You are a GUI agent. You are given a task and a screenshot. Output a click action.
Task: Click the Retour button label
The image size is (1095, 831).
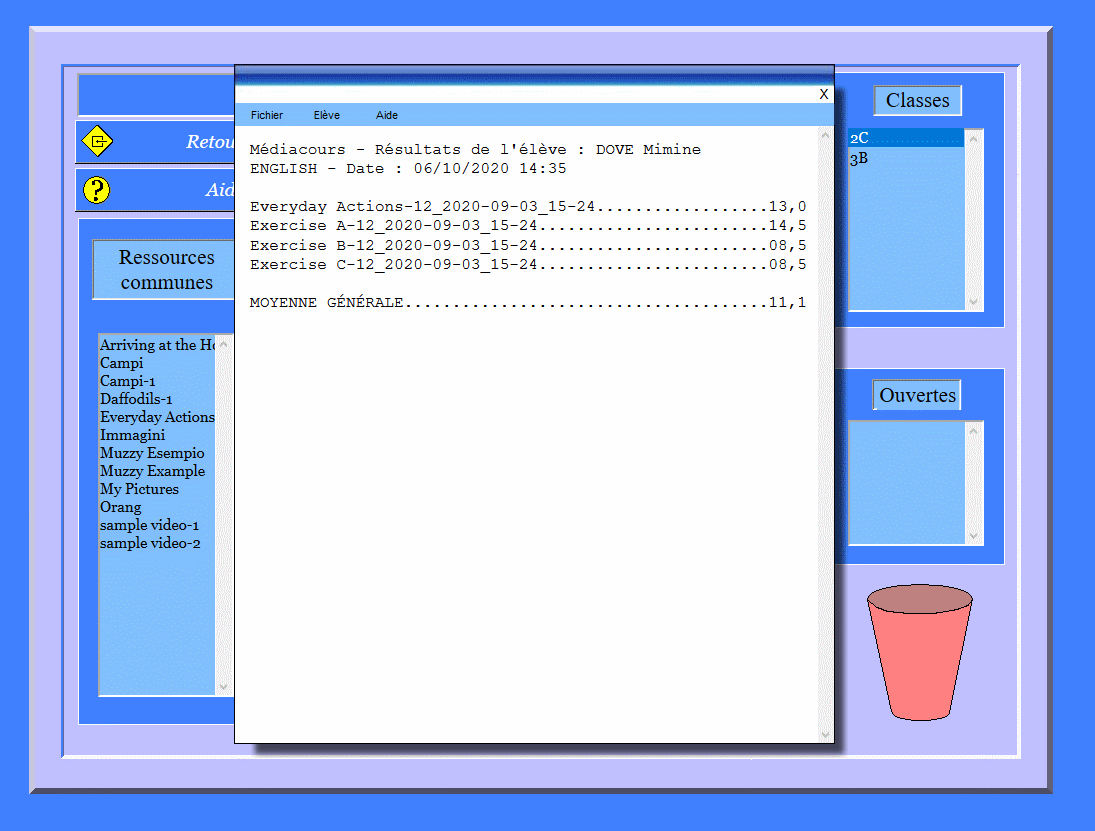(210, 142)
